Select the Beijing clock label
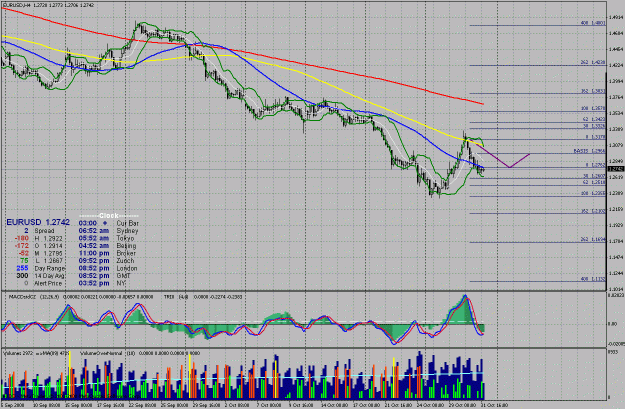 point(126,246)
